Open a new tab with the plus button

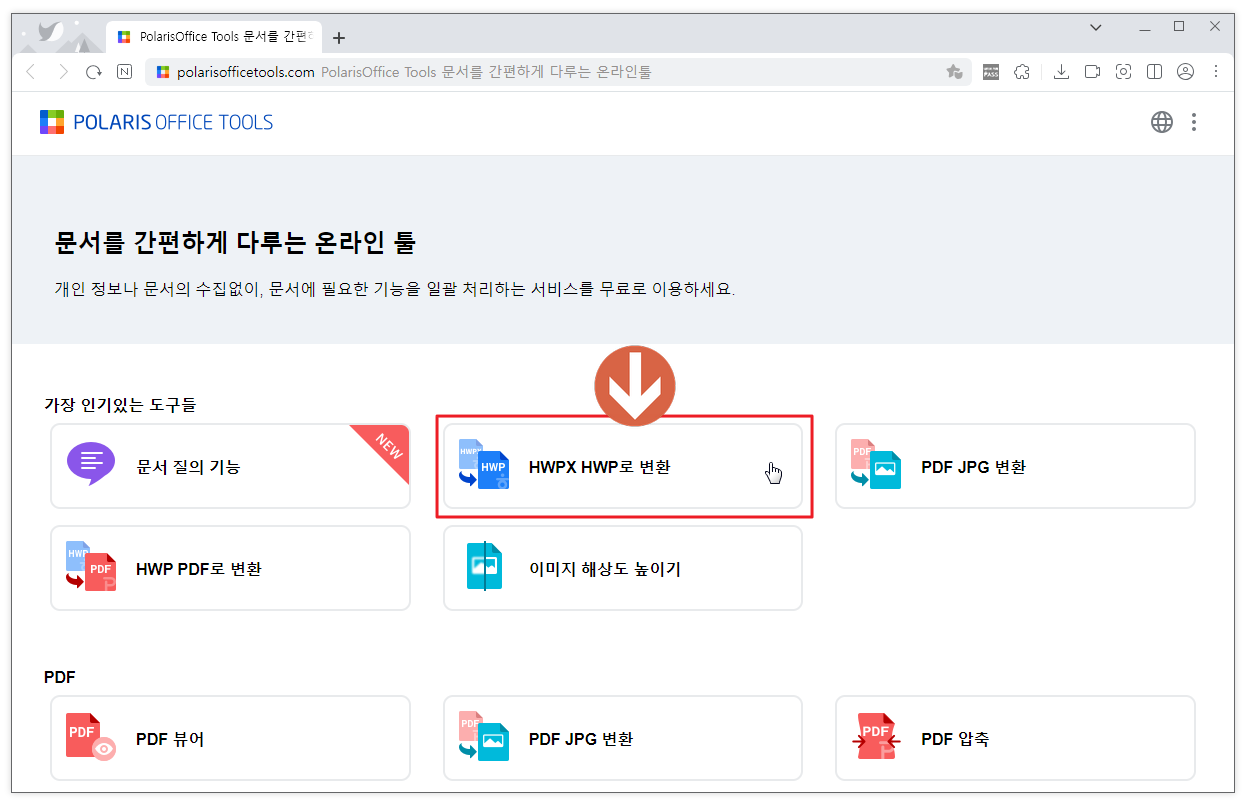click(338, 37)
